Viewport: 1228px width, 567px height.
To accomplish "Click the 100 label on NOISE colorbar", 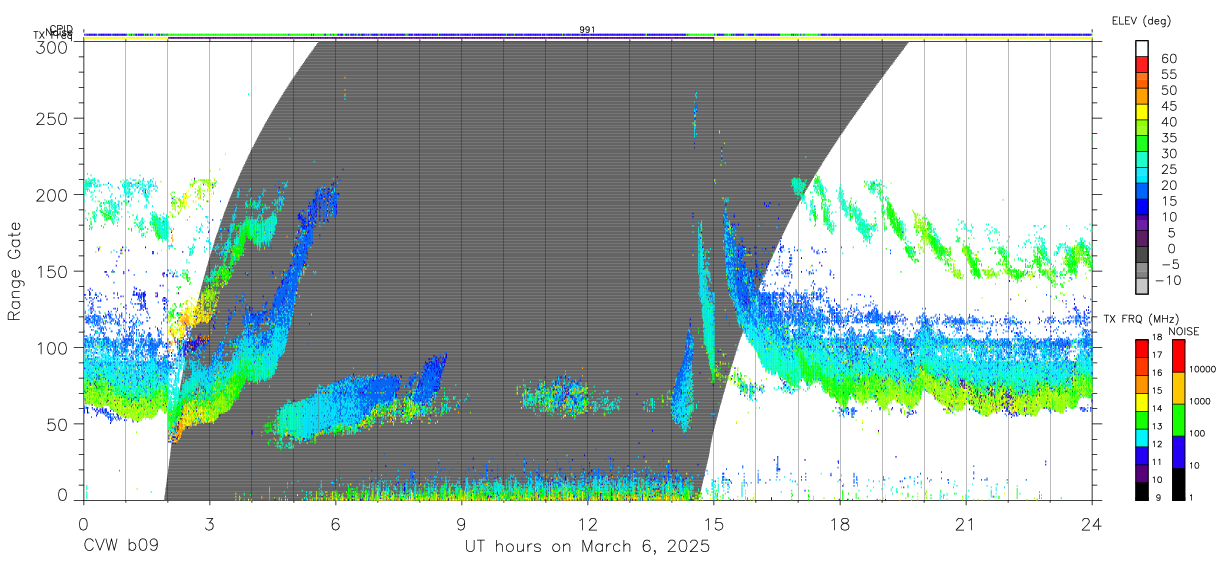I will pos(1197,434).
